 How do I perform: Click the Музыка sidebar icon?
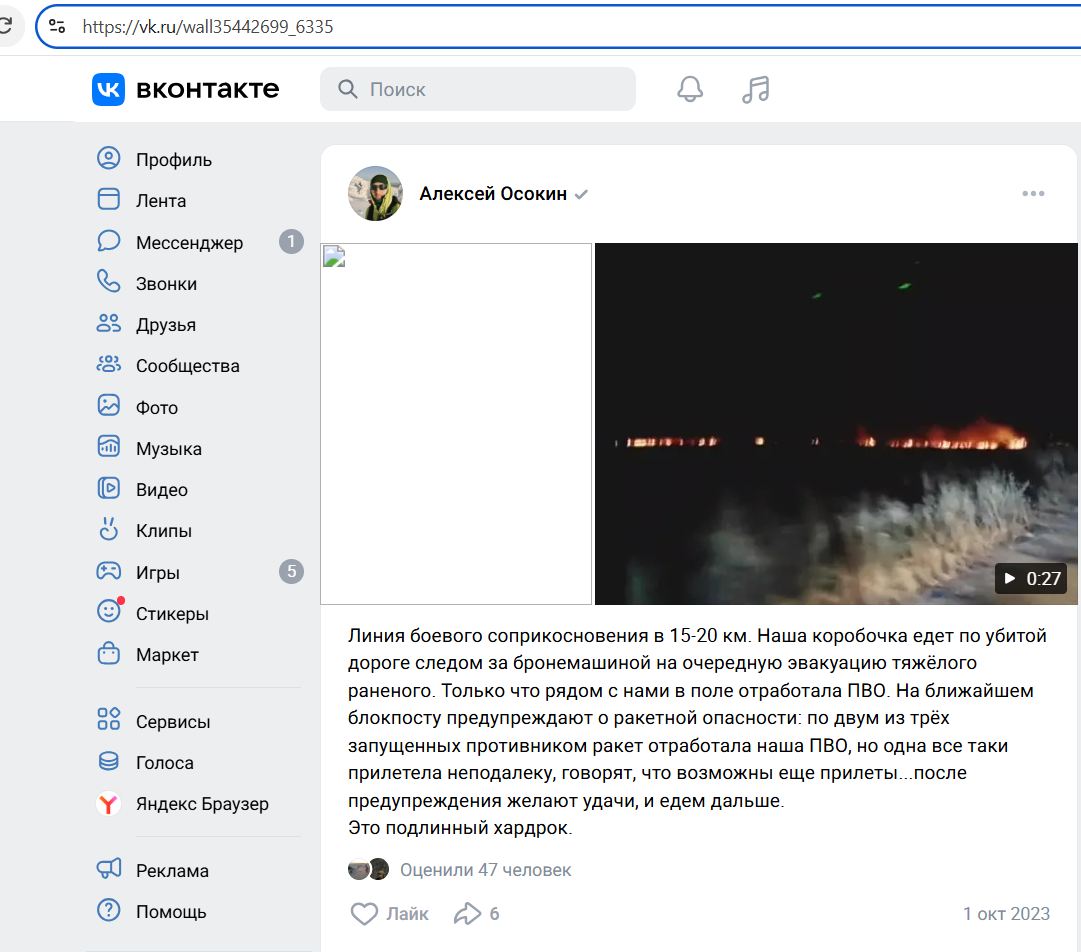tap(108, 447)
